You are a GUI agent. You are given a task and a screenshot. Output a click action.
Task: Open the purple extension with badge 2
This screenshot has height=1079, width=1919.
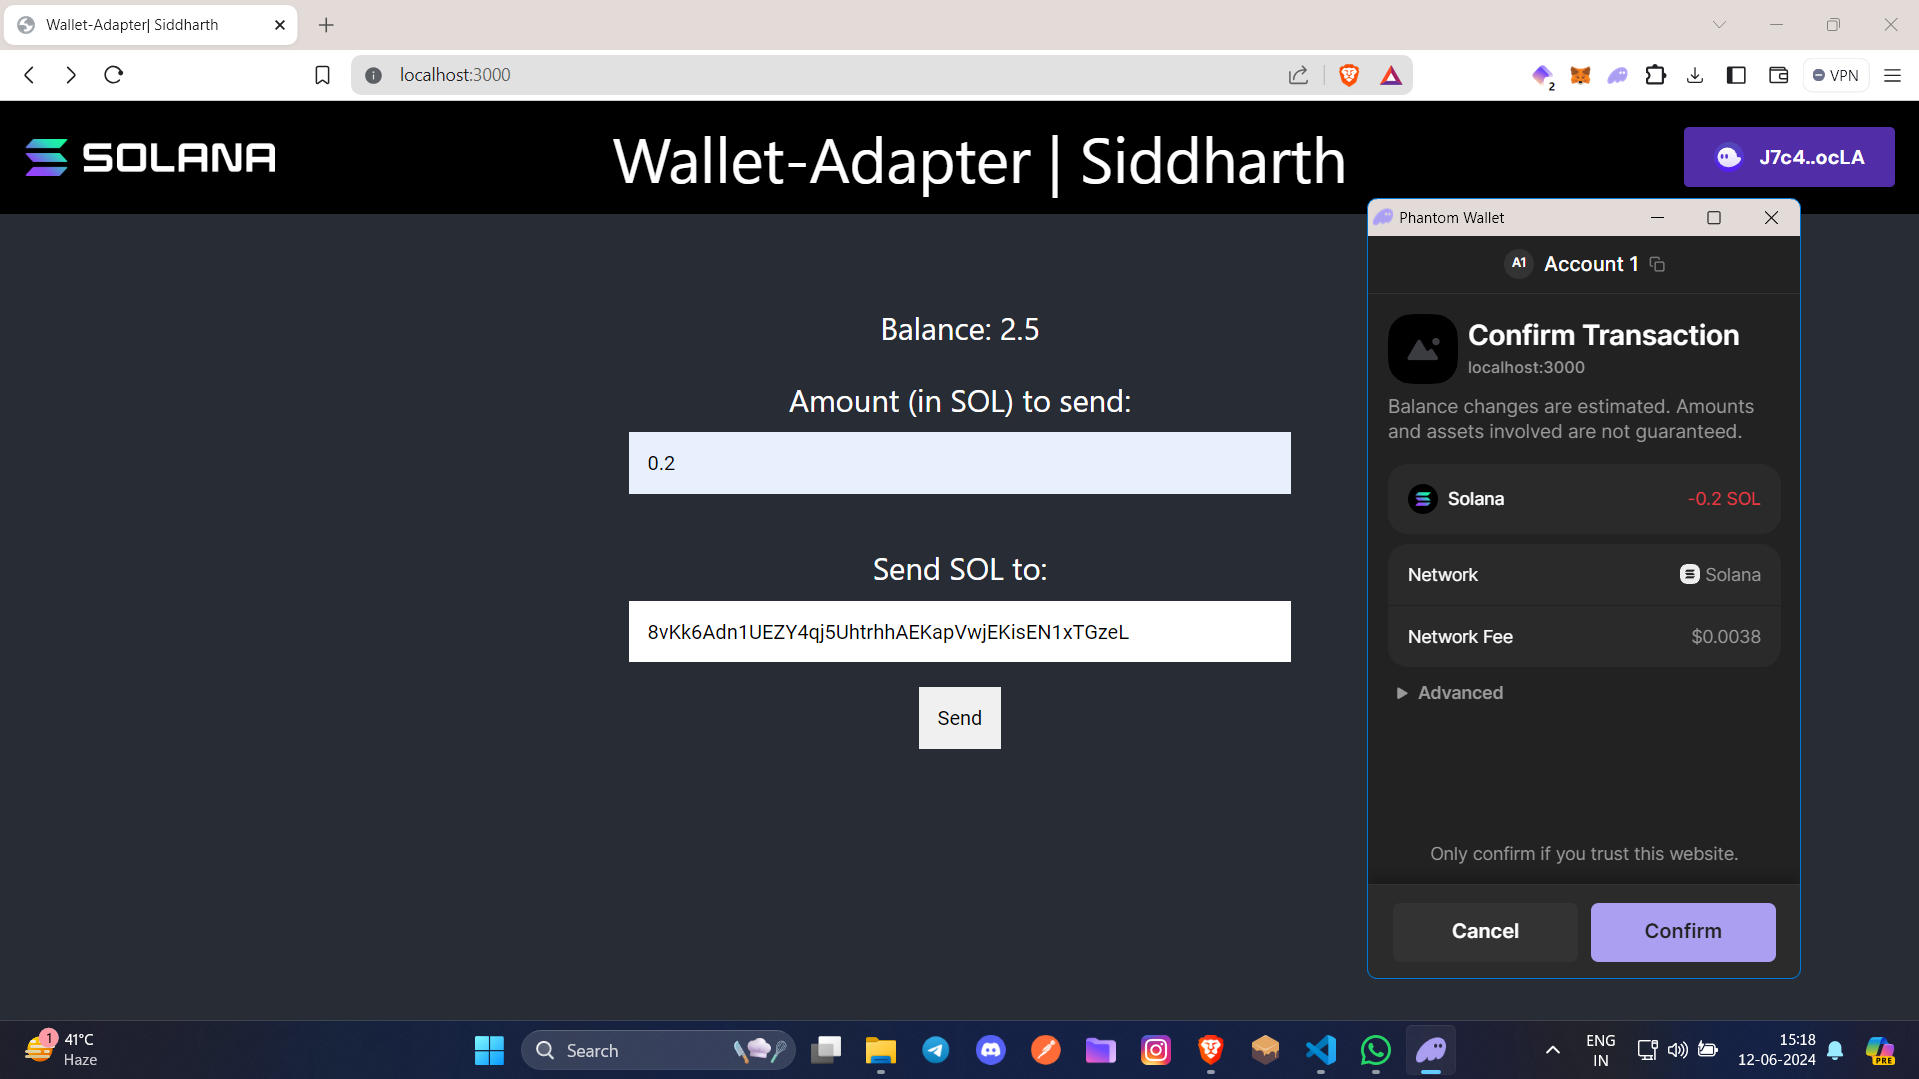click(x=1542, y=75)
